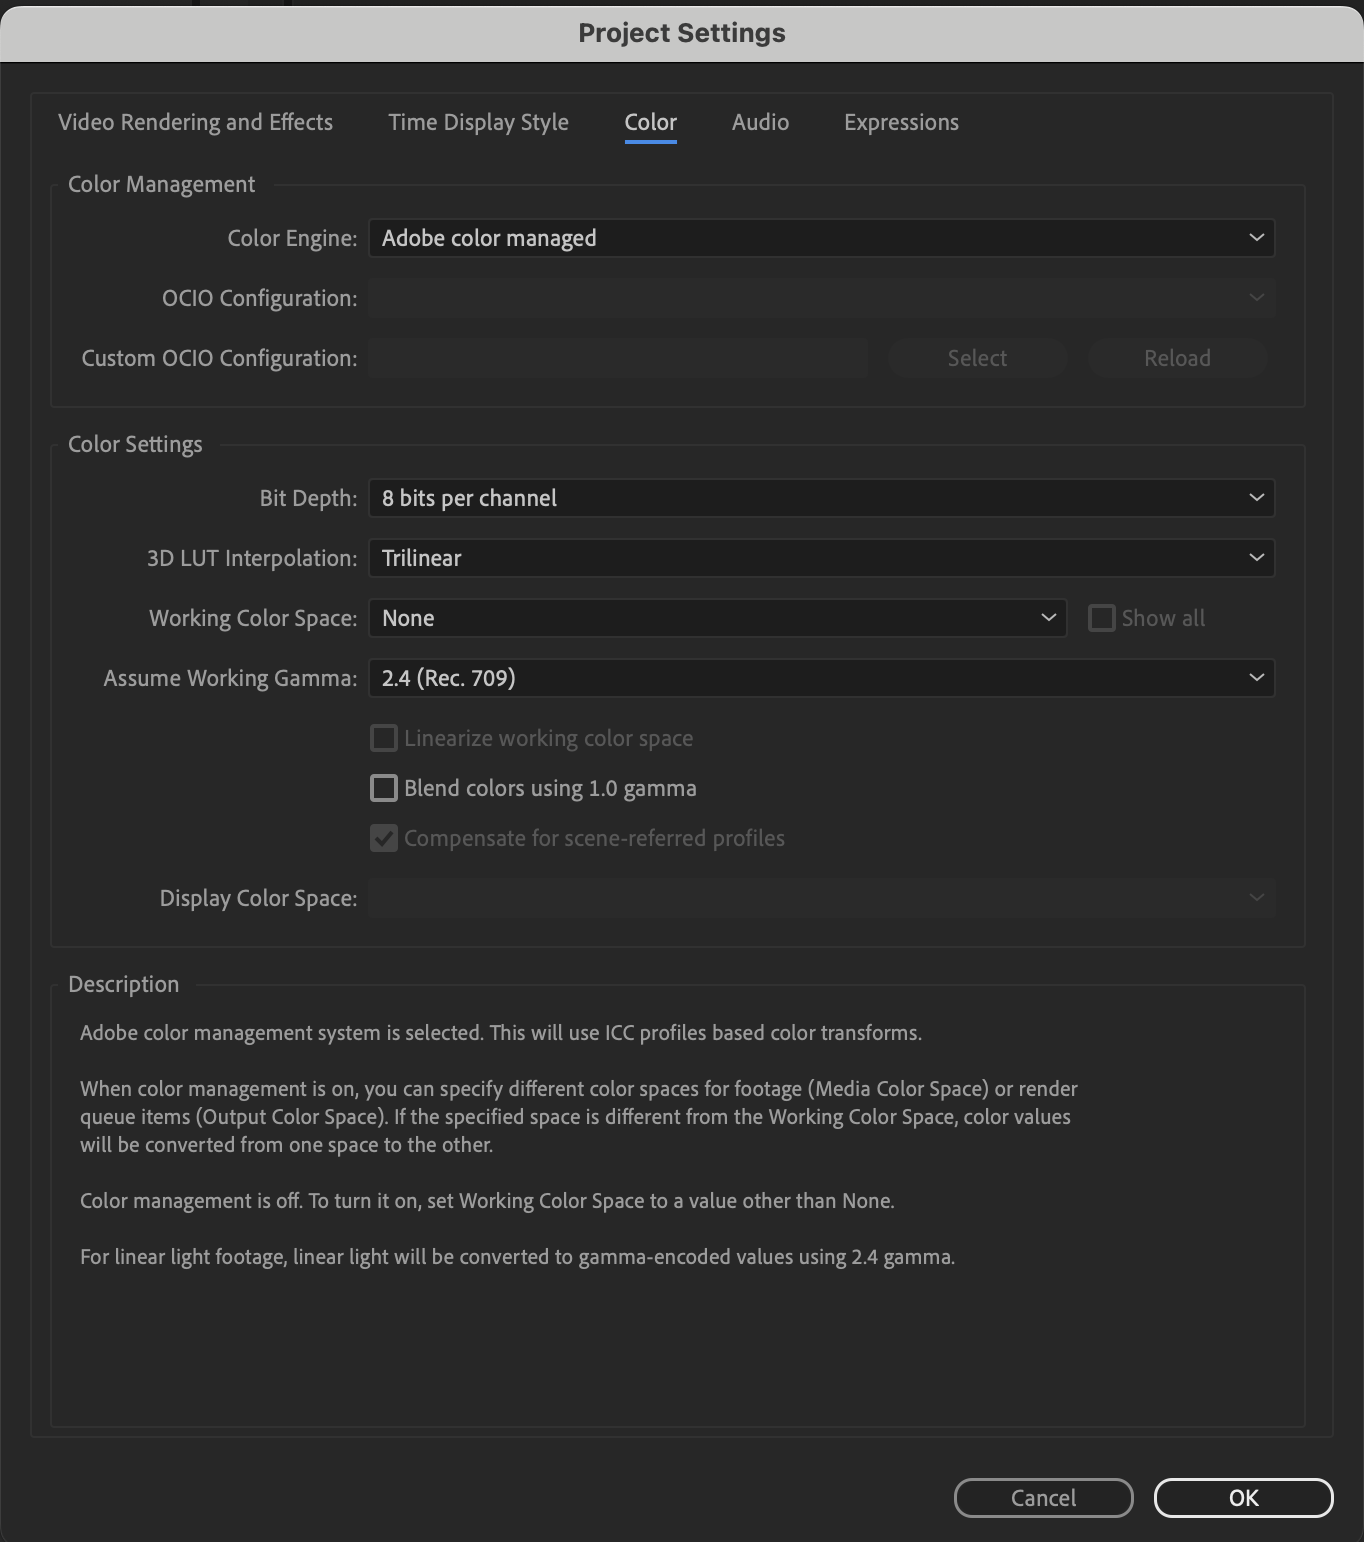This screenshot has width=1364, height=1542.
Task: Toggle Linearize working color space checkbox
Action: coord(384,738)
